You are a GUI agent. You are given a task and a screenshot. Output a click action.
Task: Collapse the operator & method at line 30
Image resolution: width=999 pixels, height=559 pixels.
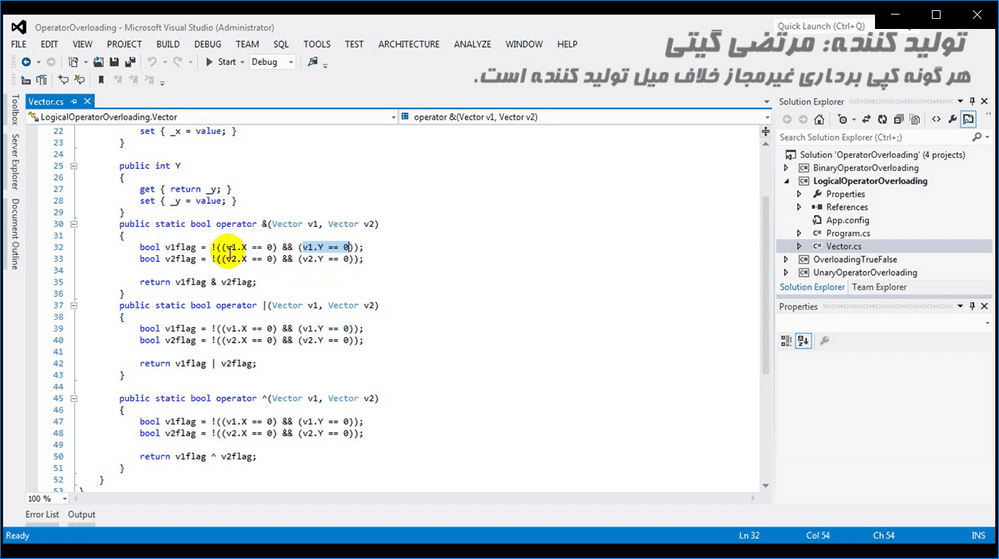coord(74,224)
